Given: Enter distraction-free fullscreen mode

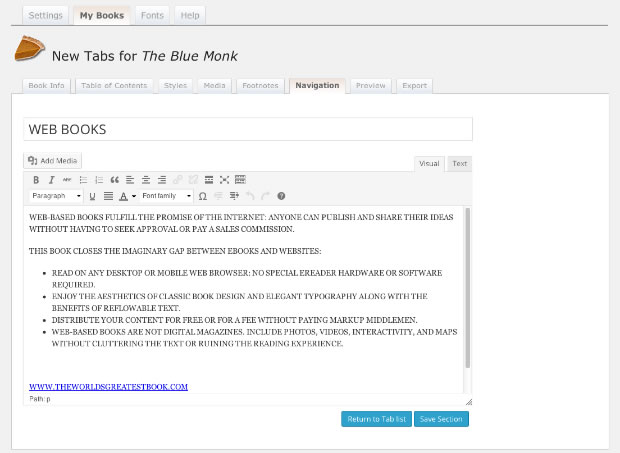Looking at the screenshot, I should (224, 180).
